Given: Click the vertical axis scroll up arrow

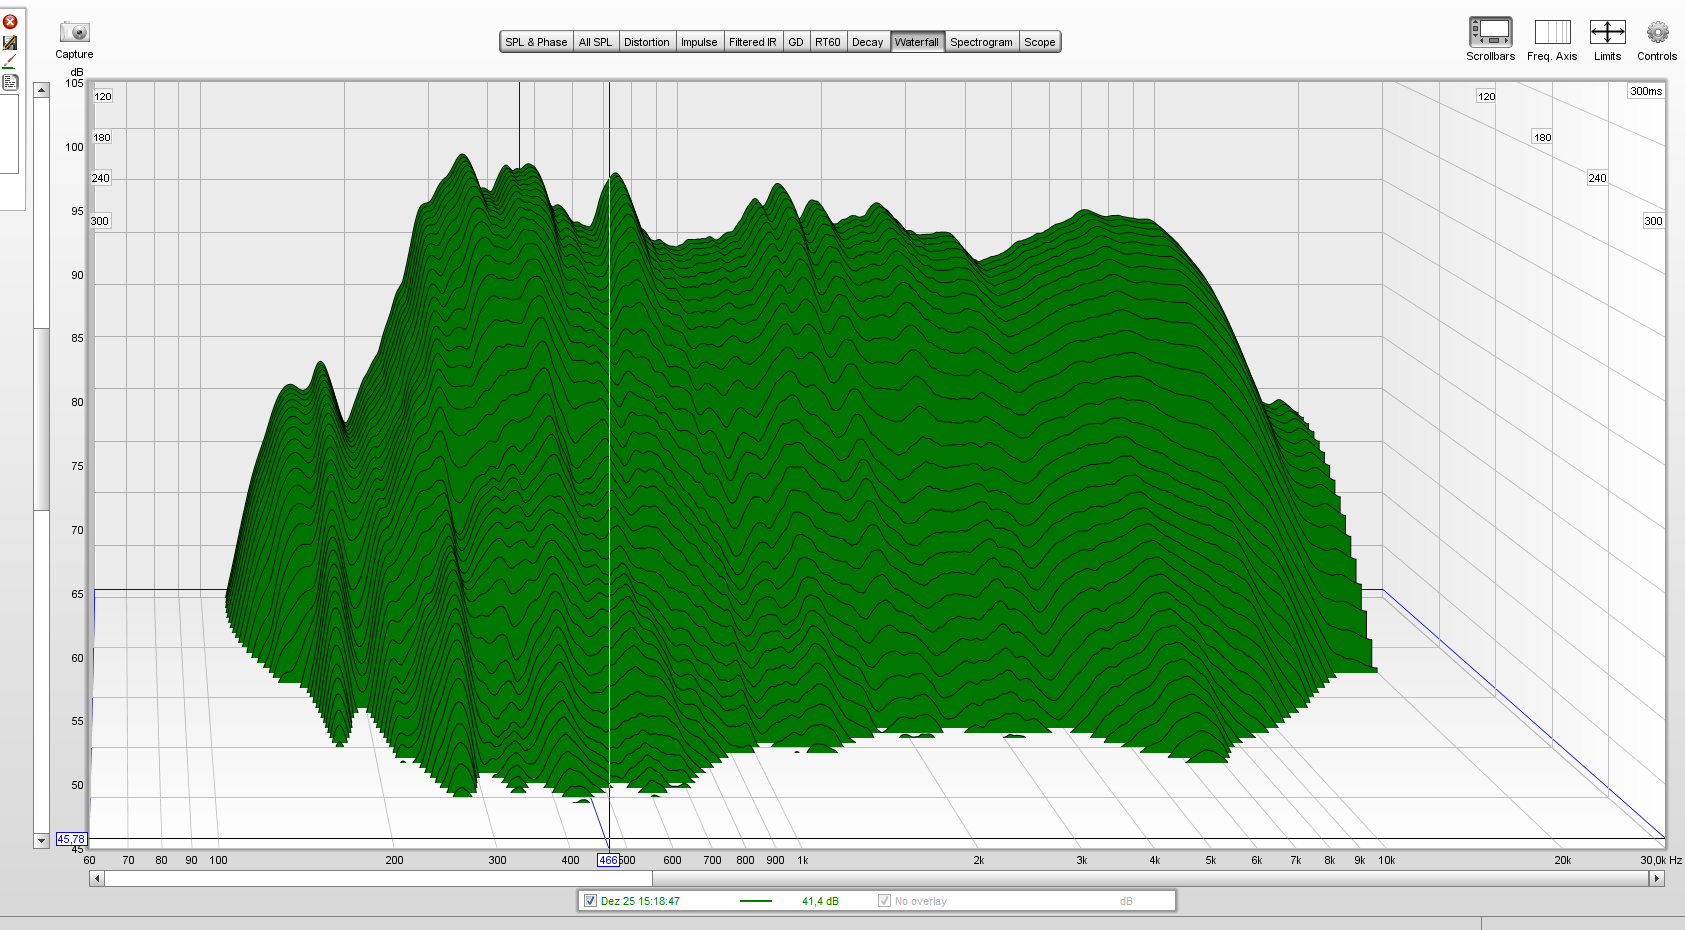Looking at the screenshot, I should (41, 91).
